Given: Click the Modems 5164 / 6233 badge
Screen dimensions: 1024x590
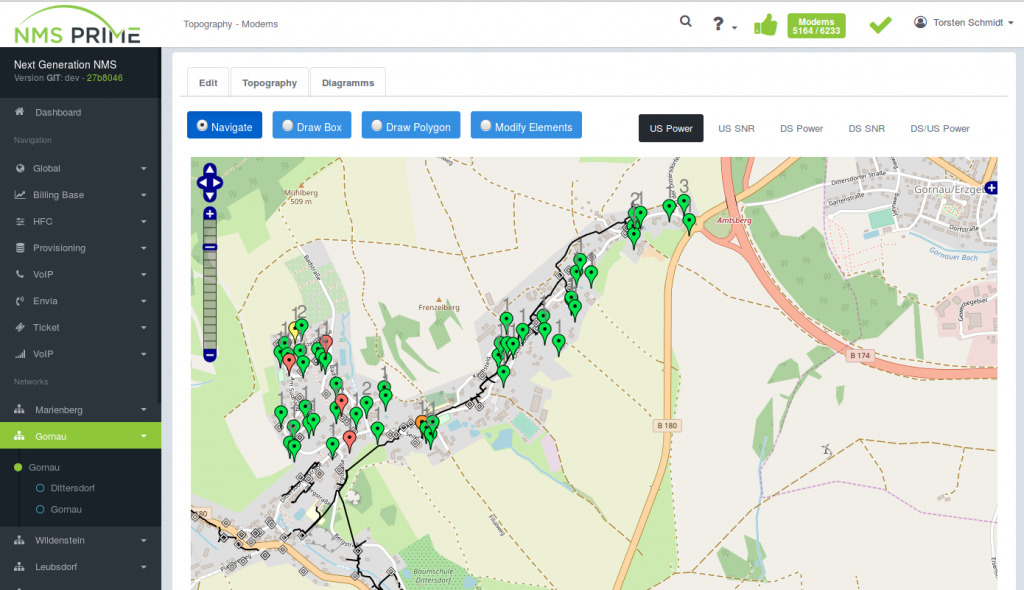Looking at the screenshot, I should coord(816,26).
